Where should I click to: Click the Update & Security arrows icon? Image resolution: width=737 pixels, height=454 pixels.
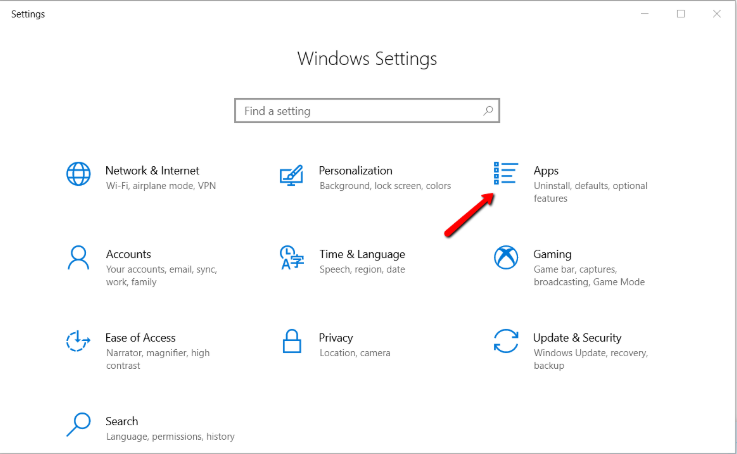506,341
